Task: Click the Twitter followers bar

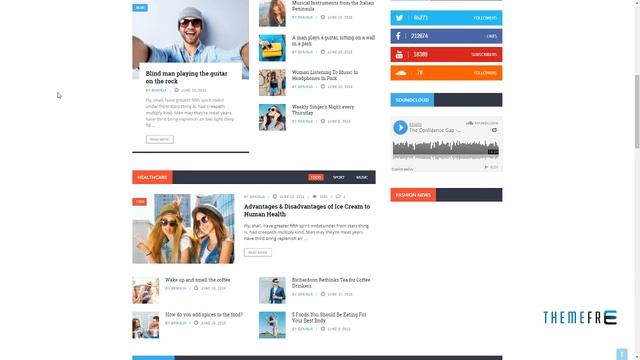Action: point(447,18)
